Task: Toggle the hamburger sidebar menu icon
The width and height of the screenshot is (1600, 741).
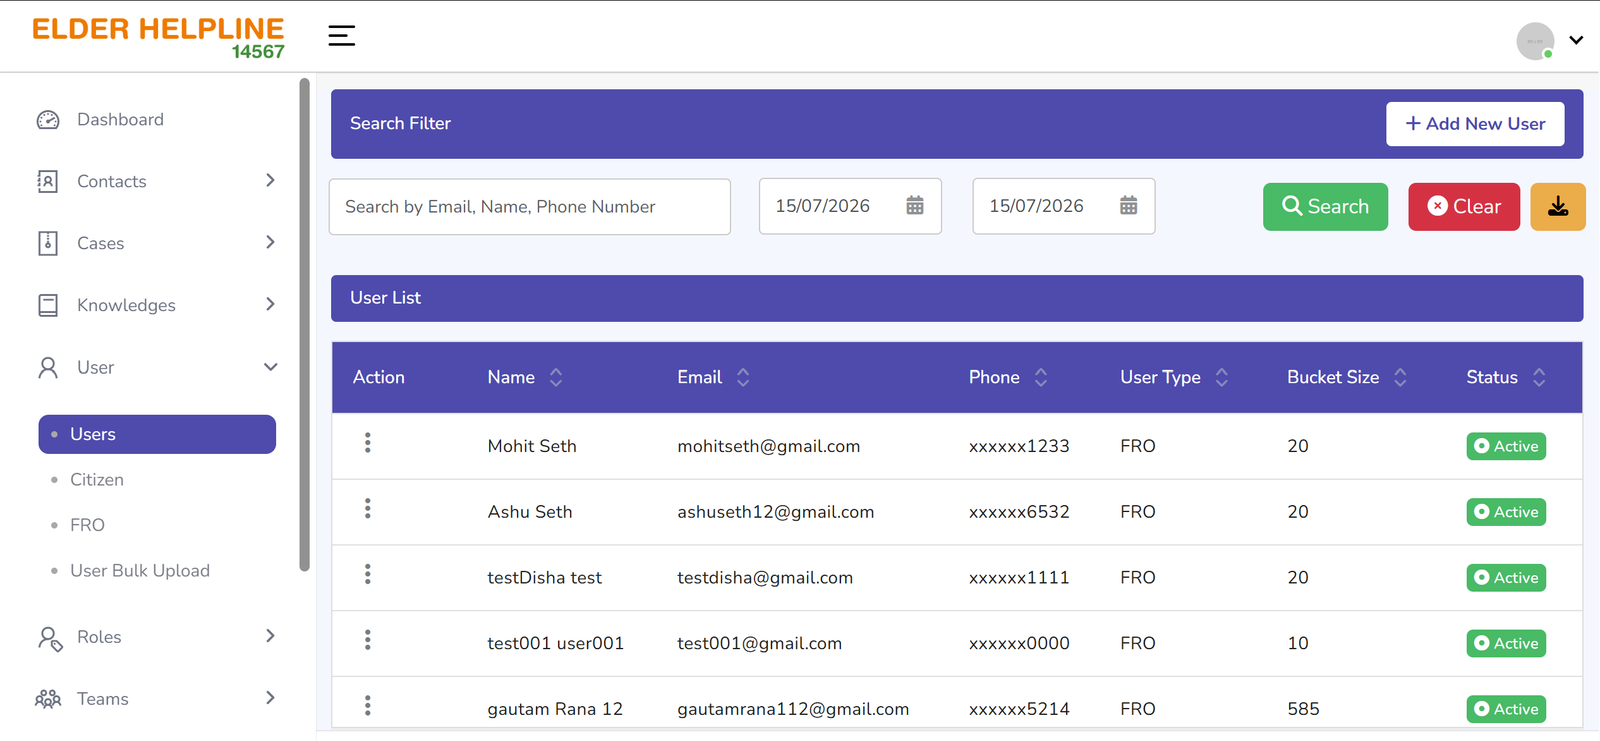Action: pyautogui.click(x=342, y=36)
